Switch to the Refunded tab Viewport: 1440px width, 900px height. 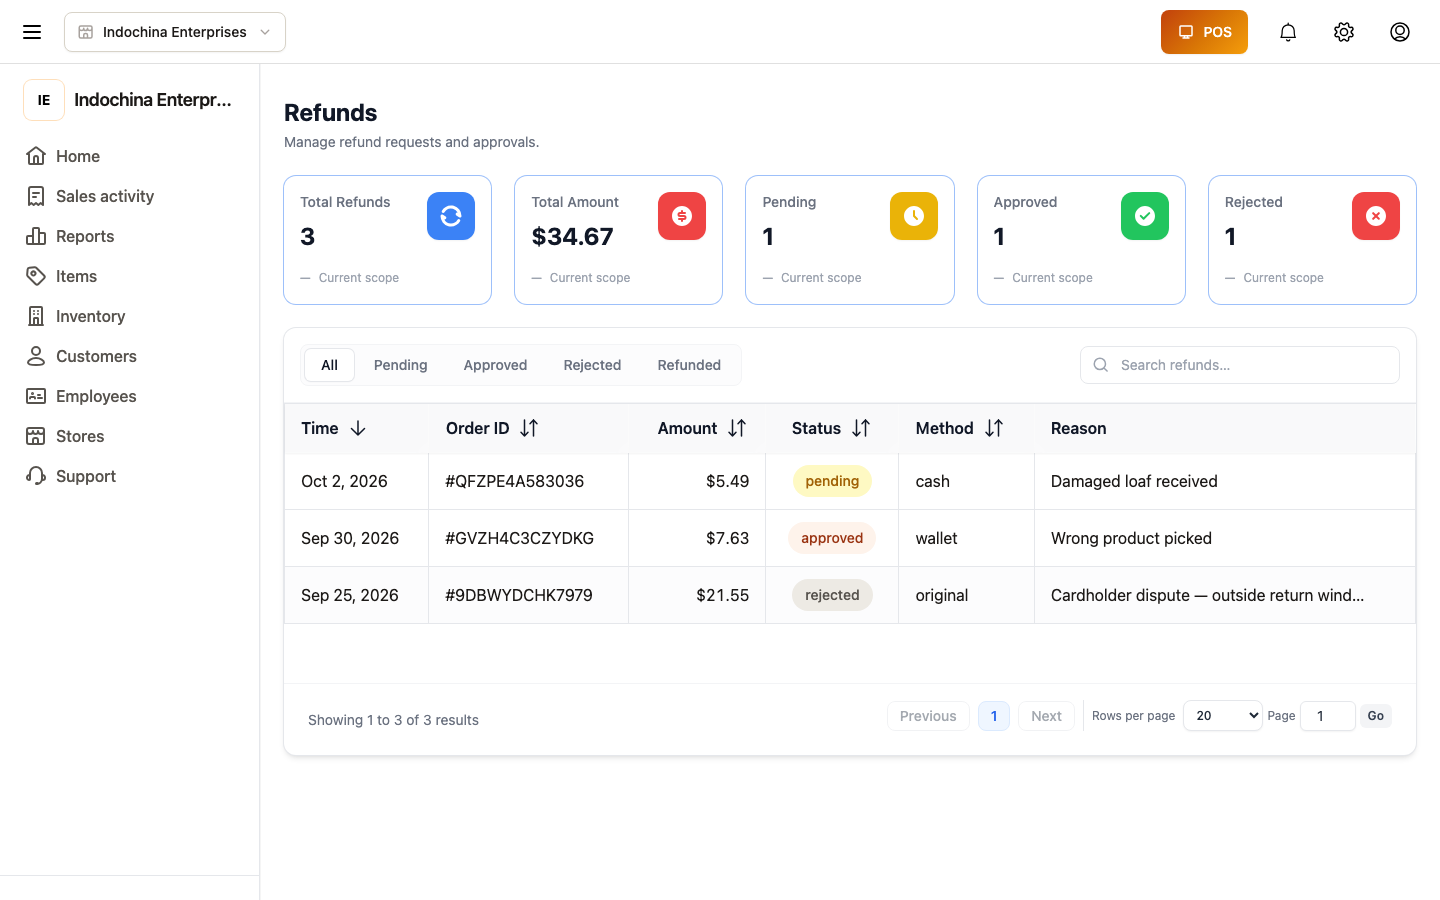click(x=689, y=365)
